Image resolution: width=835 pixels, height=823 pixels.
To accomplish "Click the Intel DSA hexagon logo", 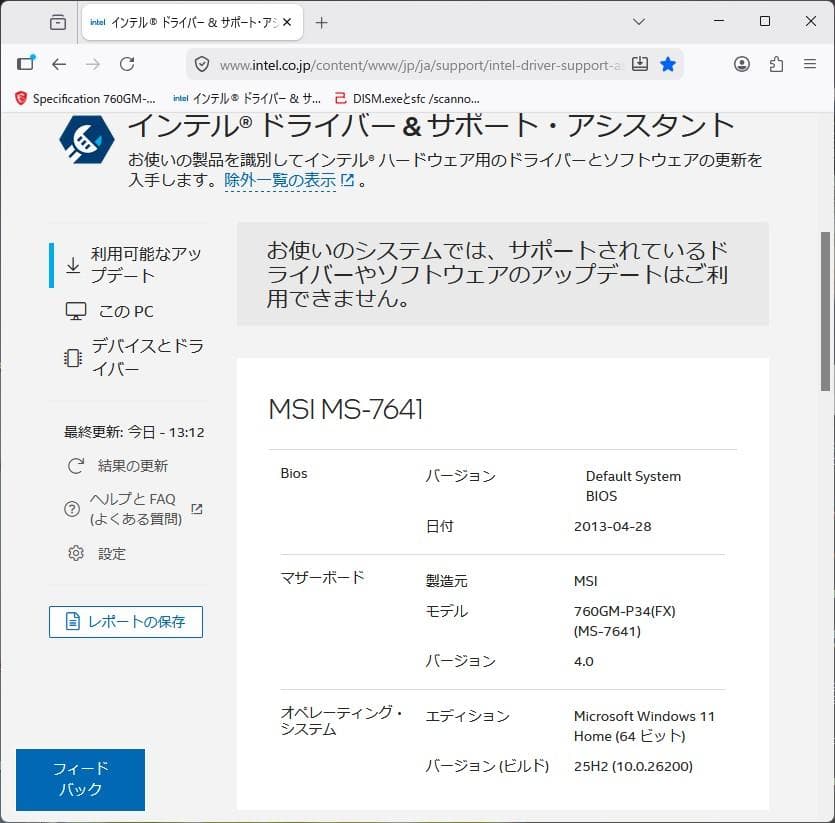I will point(86,140).
